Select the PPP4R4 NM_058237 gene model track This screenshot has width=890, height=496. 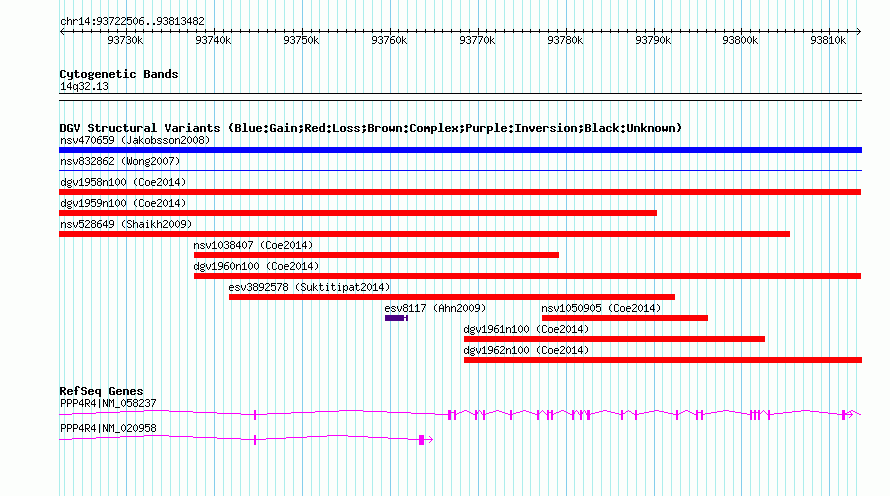click(460, 415)
